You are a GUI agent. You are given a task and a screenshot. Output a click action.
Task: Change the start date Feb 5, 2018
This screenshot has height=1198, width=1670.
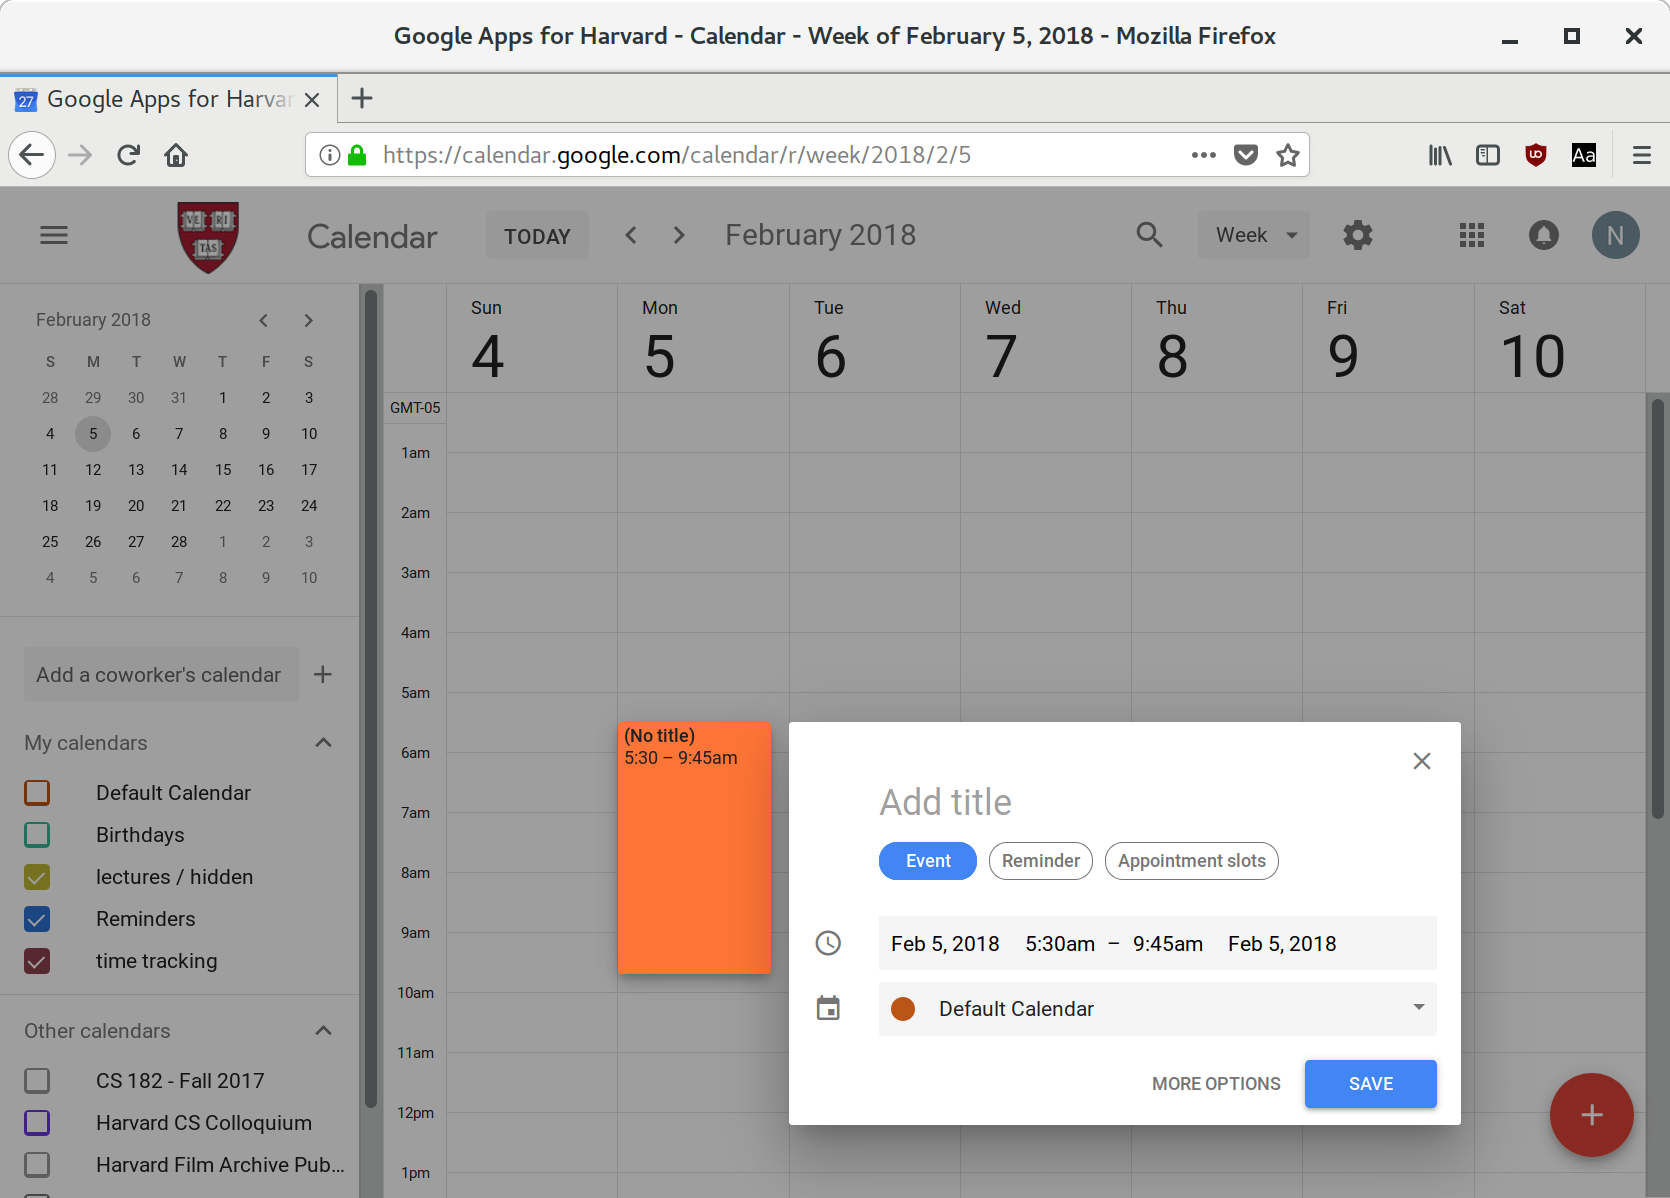[x=945, y=944]
